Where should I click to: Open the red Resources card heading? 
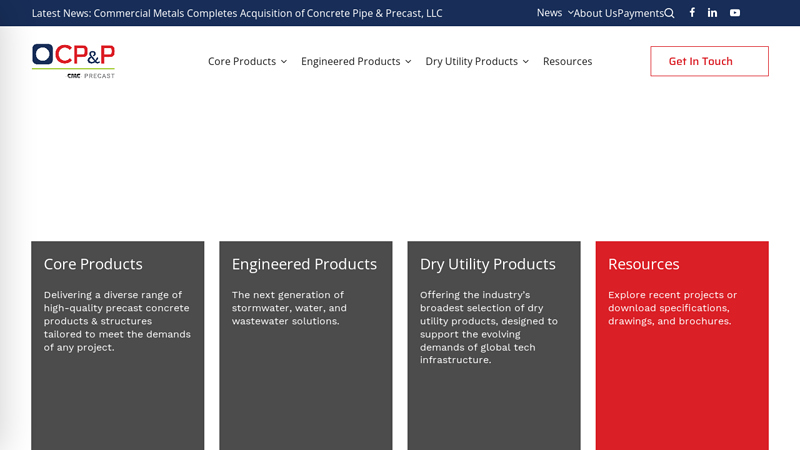click(x=643, y=264)
